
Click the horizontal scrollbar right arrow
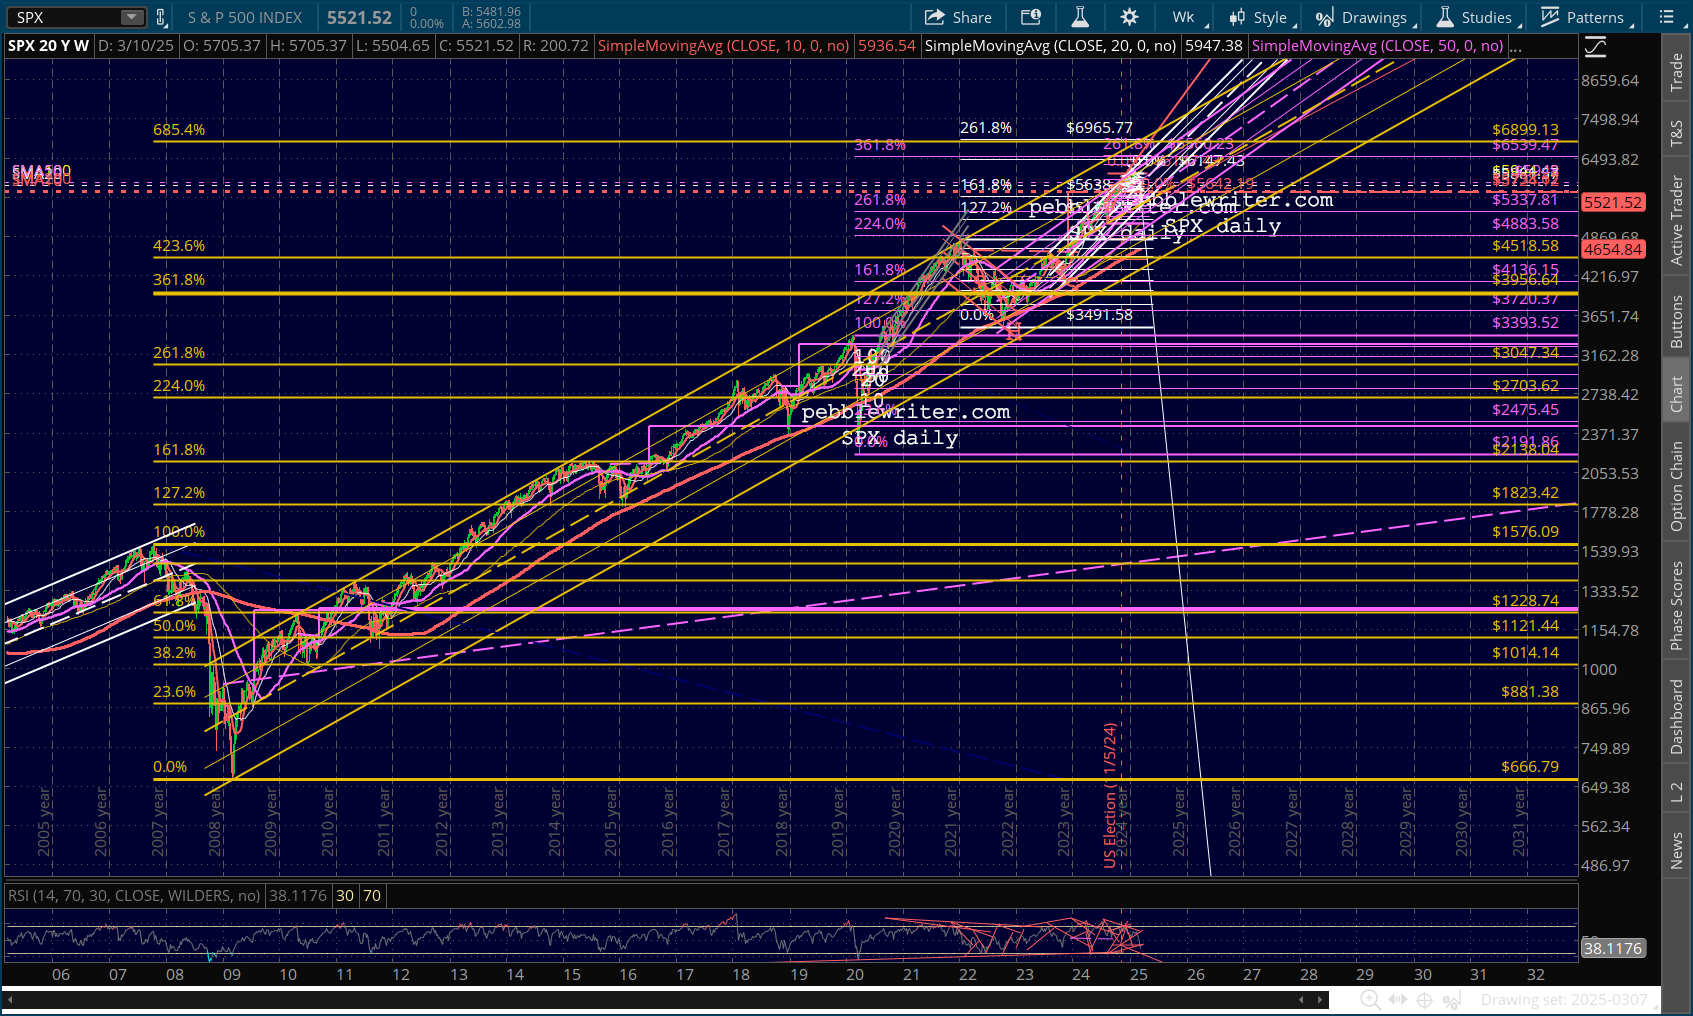[x=1319, y=999]
